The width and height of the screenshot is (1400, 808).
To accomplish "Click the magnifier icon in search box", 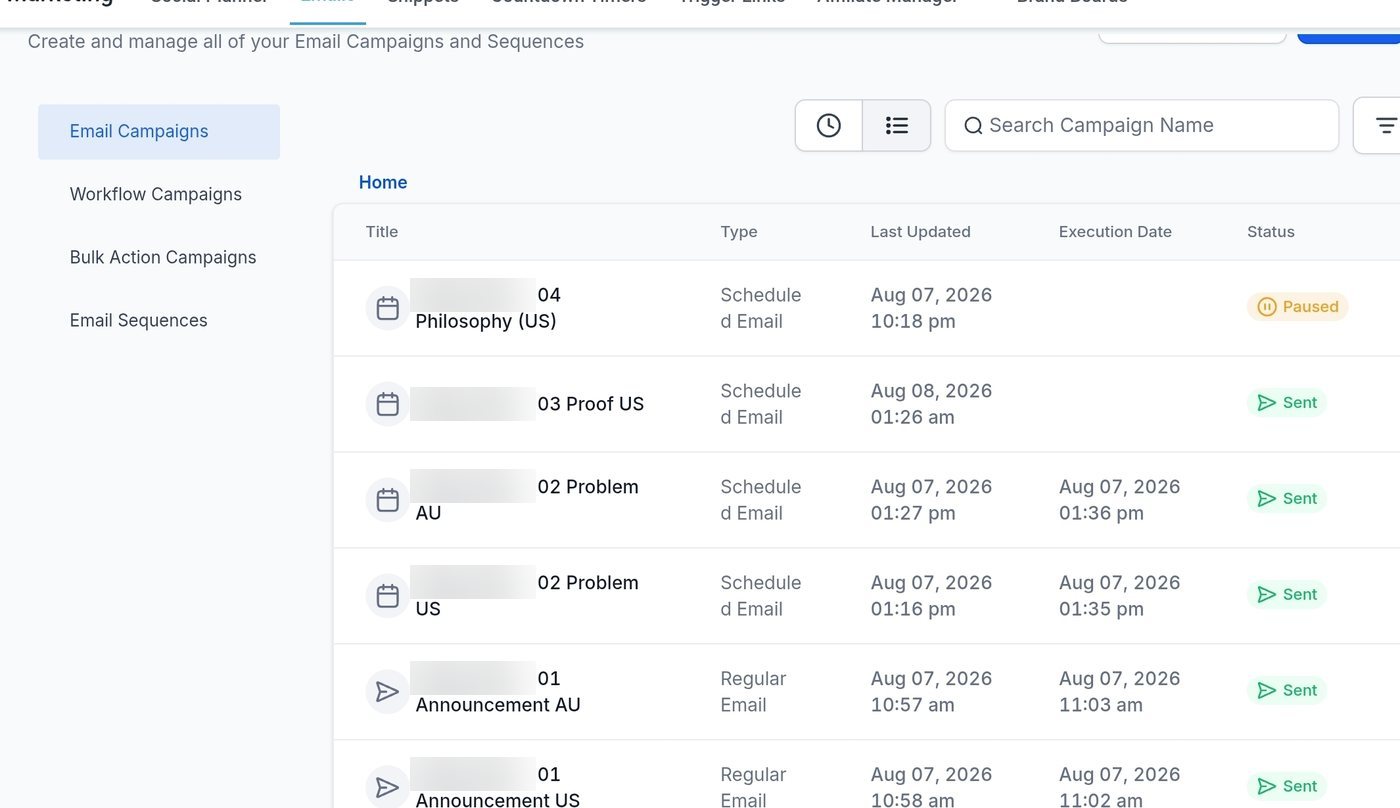I will pyautogui.click(x=973, y=126).
